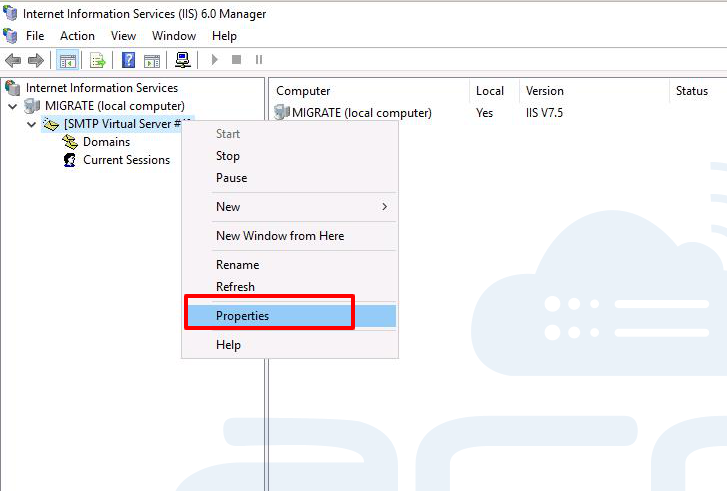
Task: Toggle the Show/Hide Action Pane icon
Action: point(152,60)
